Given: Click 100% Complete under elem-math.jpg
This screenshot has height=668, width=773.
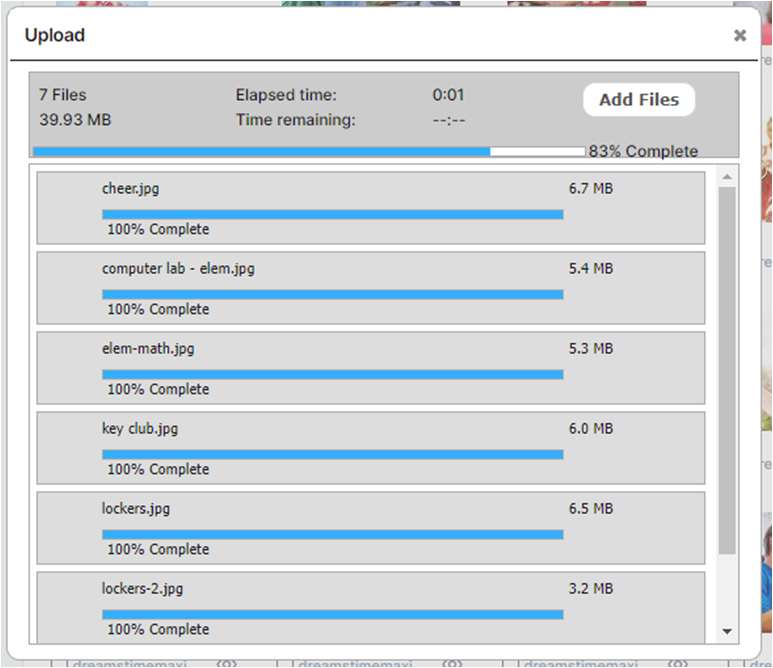Looking at the screenshot, I should click(x=158, y=389).
